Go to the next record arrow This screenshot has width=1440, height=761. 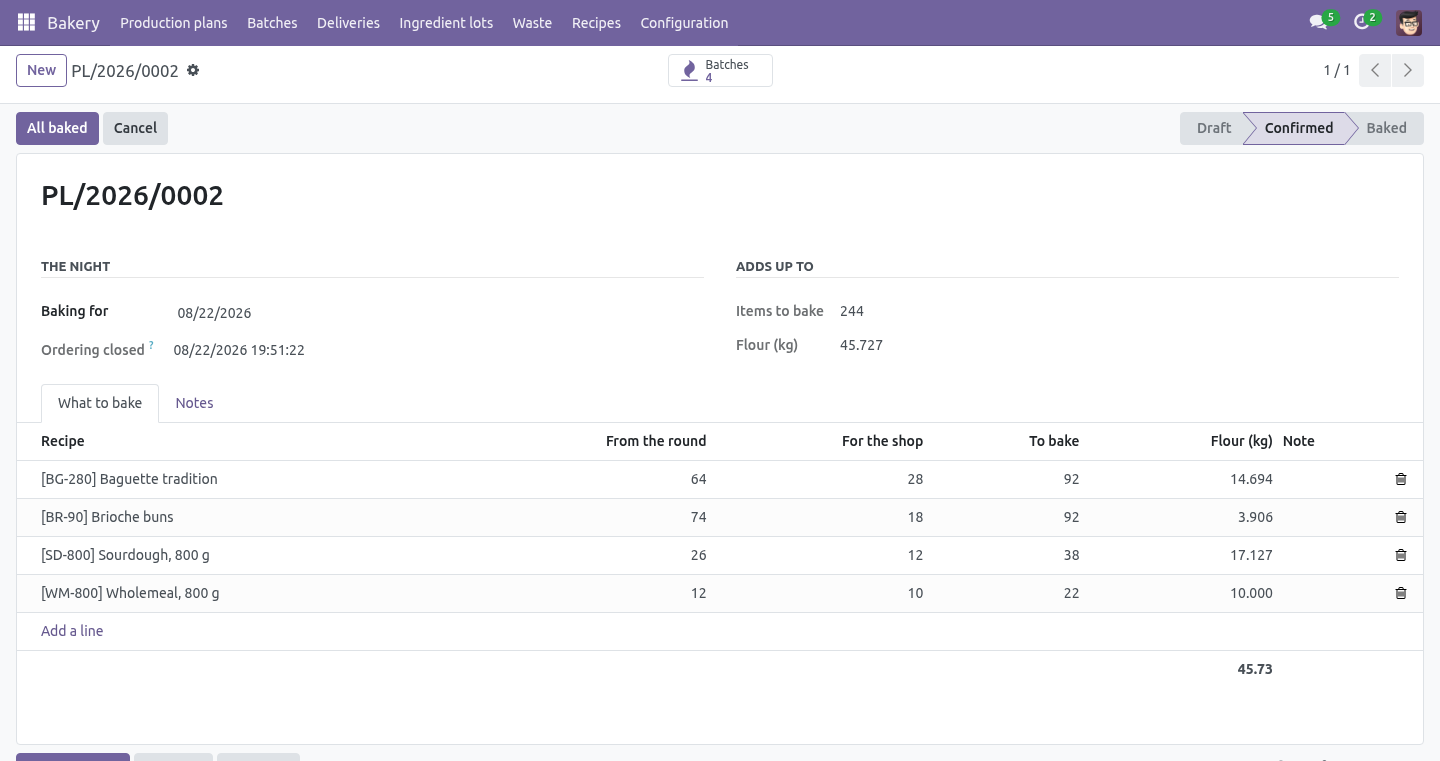1407,70
